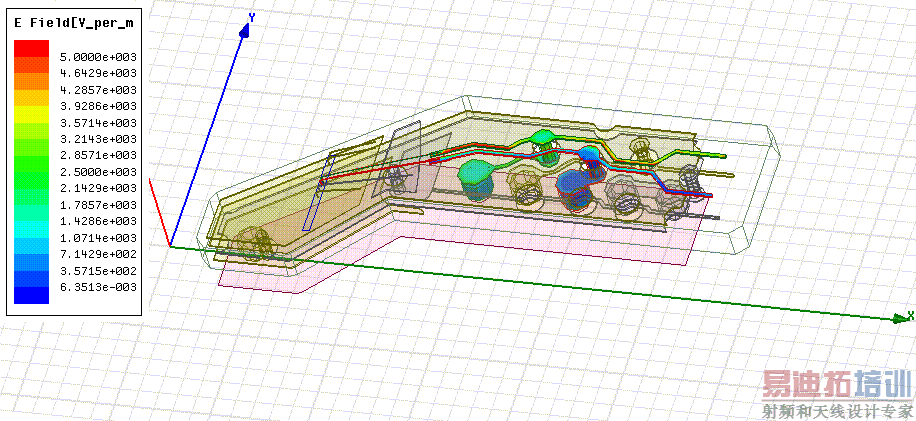Select the blue rectangular sheet outline
916x421 pixels.
(317, 192)
